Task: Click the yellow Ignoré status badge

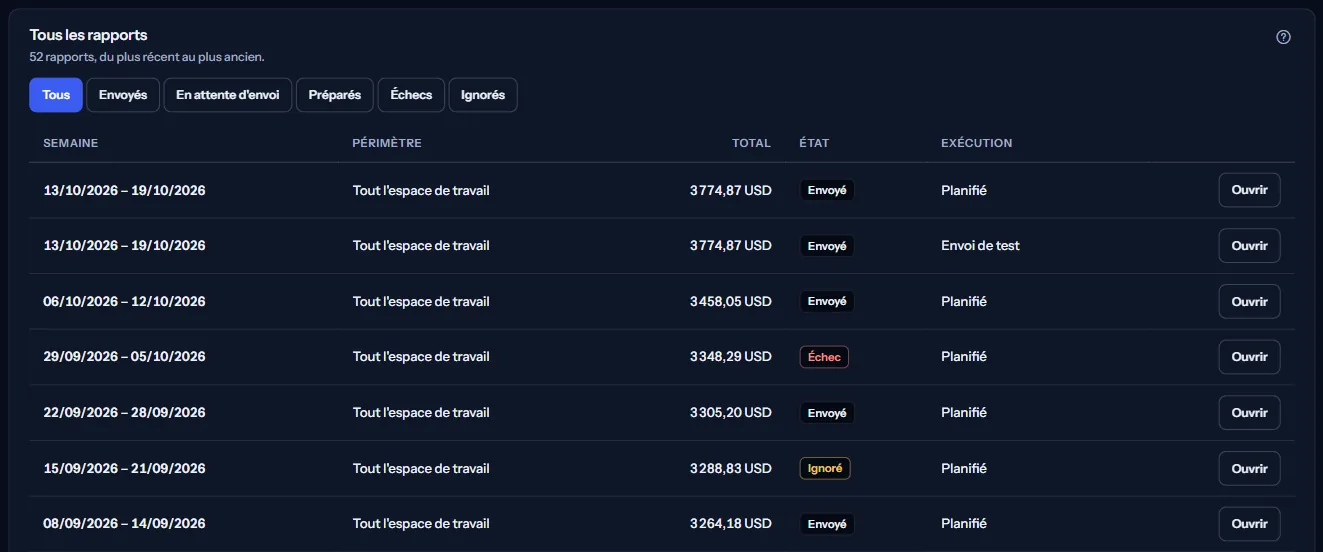Action: (825, 468)
